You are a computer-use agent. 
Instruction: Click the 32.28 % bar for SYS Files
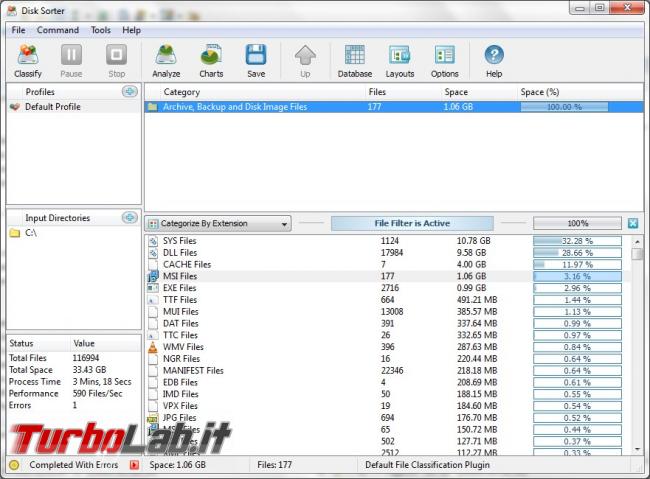(x=577, y=241)
